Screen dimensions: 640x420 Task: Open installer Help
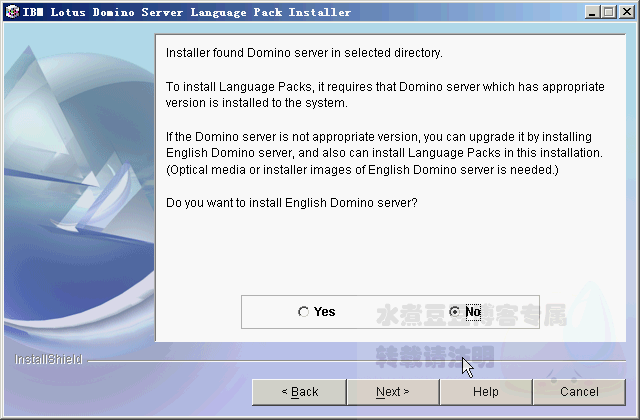click(x=486, y=392)
